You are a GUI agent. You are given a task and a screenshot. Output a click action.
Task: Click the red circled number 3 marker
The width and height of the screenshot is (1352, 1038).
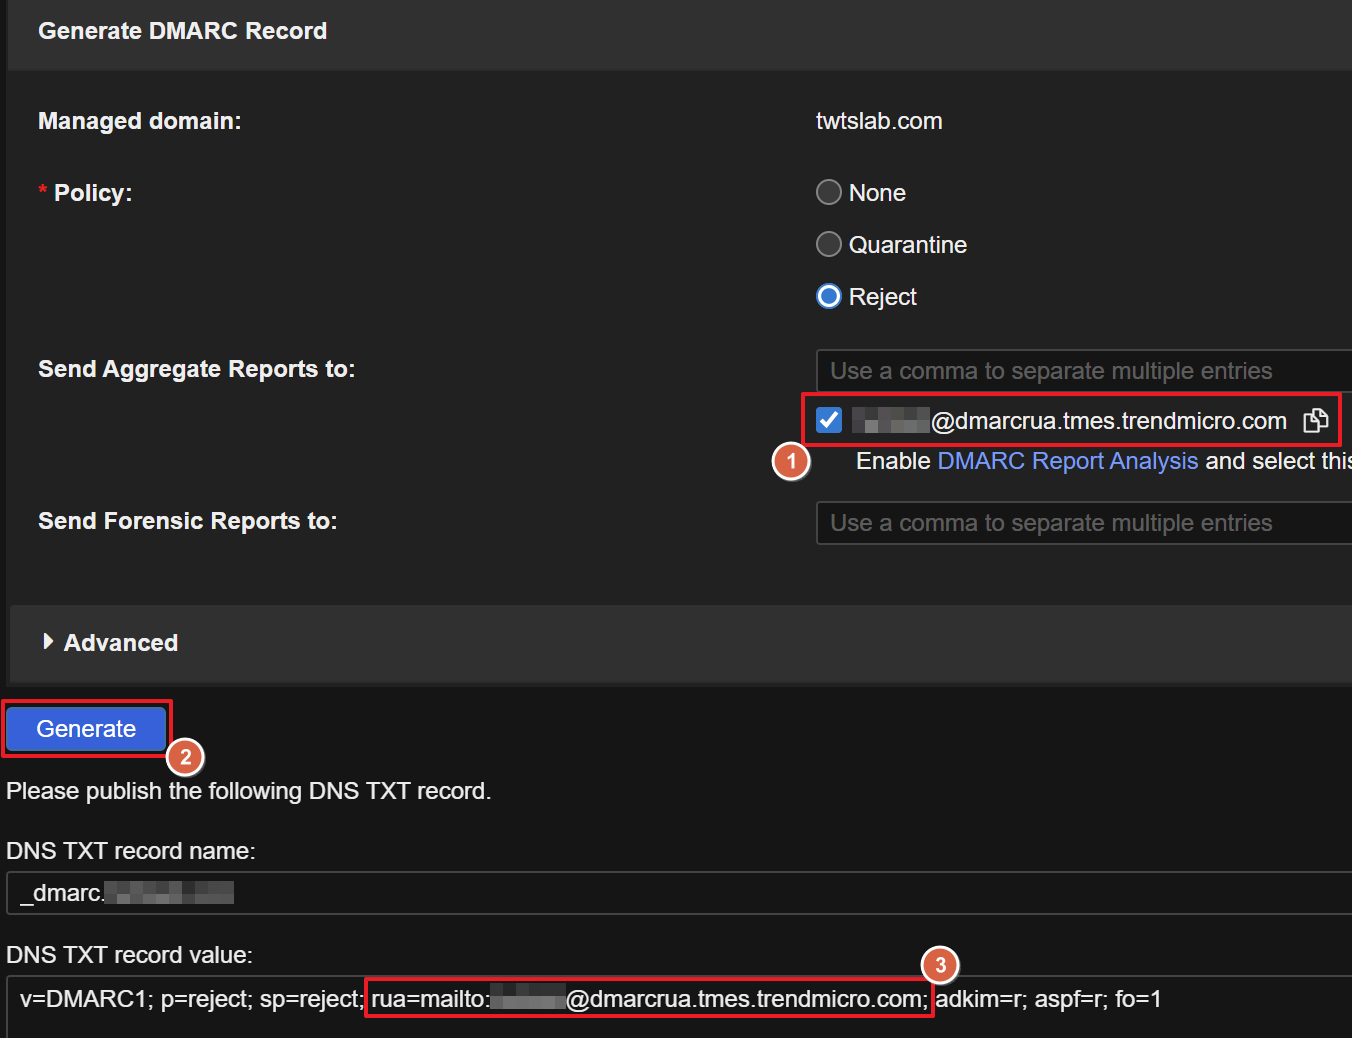[940, 965]
